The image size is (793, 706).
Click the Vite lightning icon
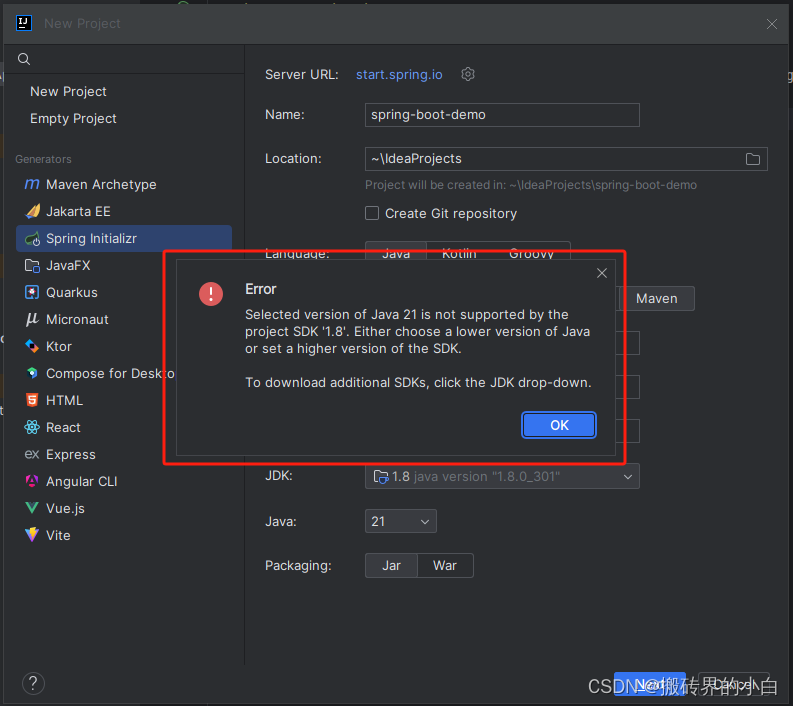(x=32, y=535)
